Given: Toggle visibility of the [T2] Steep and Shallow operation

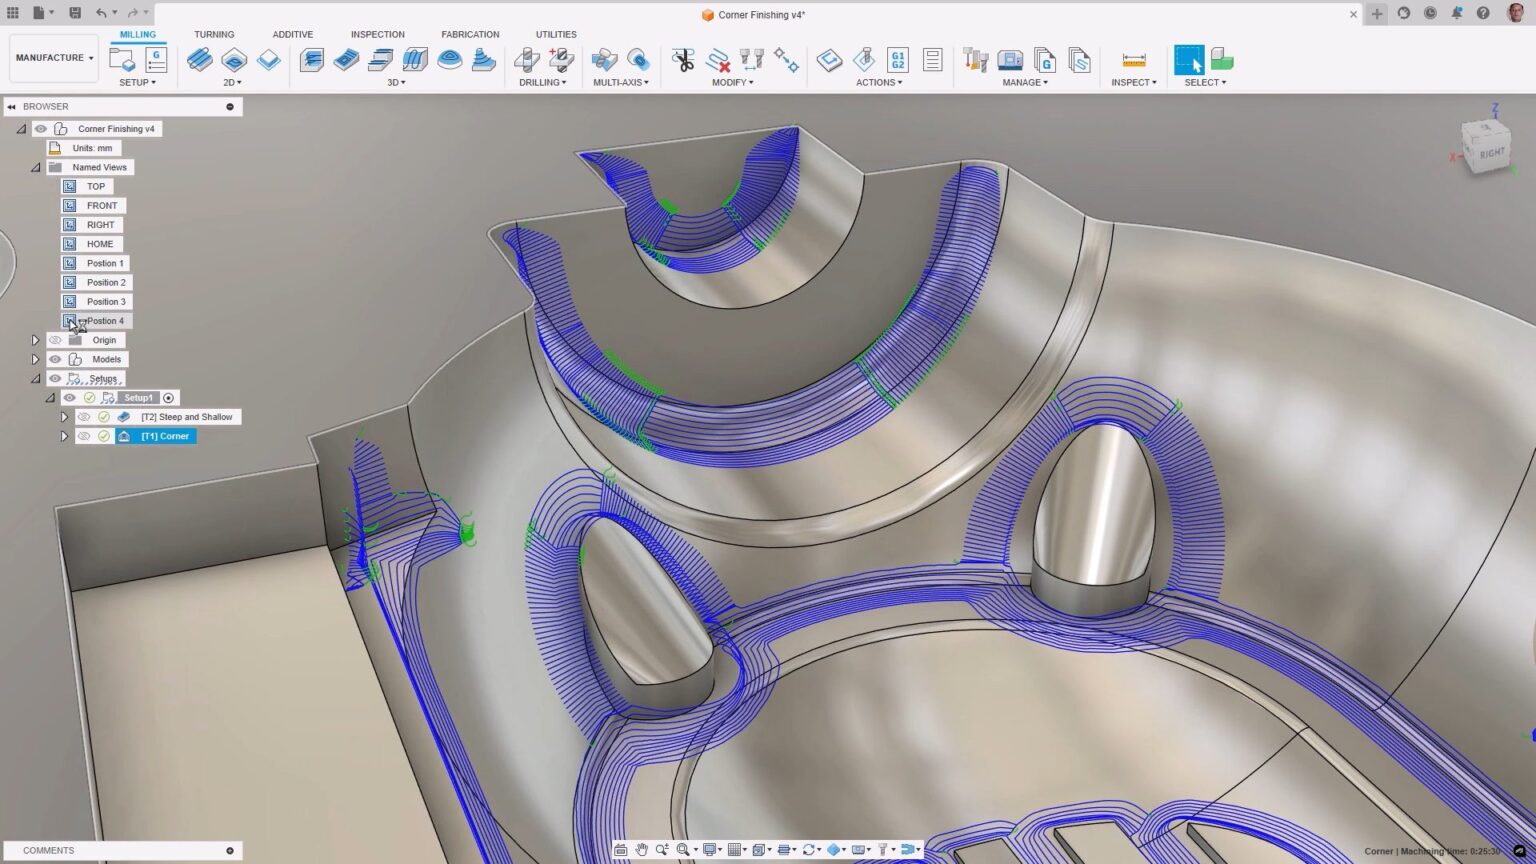Looking at the screenshot, I should pyautogui.click(x=84, y=417).
